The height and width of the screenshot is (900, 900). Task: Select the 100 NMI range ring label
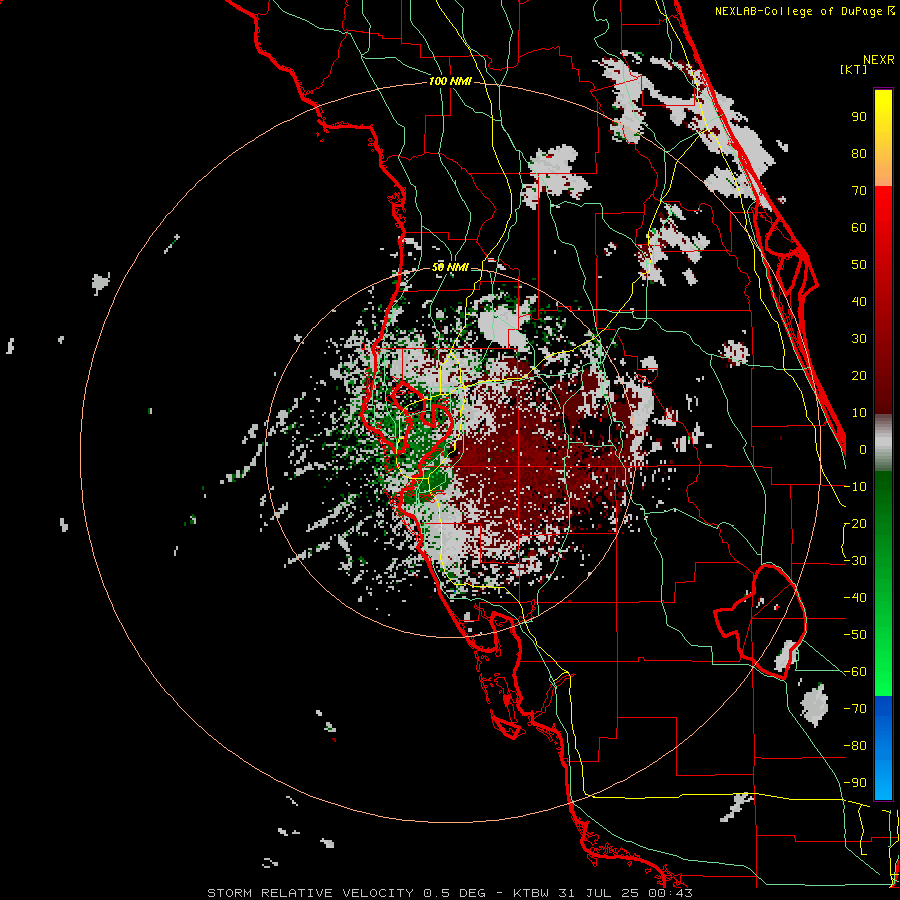pos(450,82)
